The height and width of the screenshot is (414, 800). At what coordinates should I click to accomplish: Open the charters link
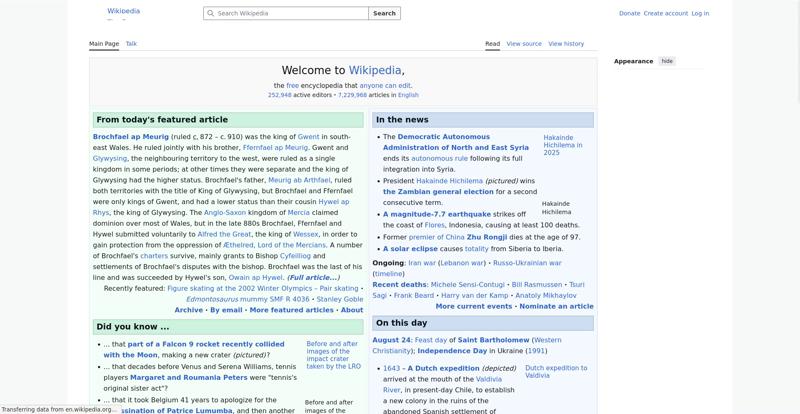point(154,256)
